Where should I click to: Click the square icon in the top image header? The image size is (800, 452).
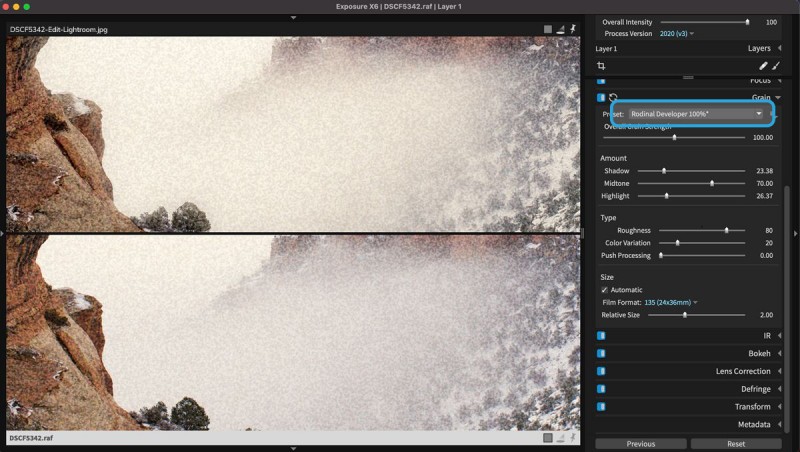tap(547, 29)
